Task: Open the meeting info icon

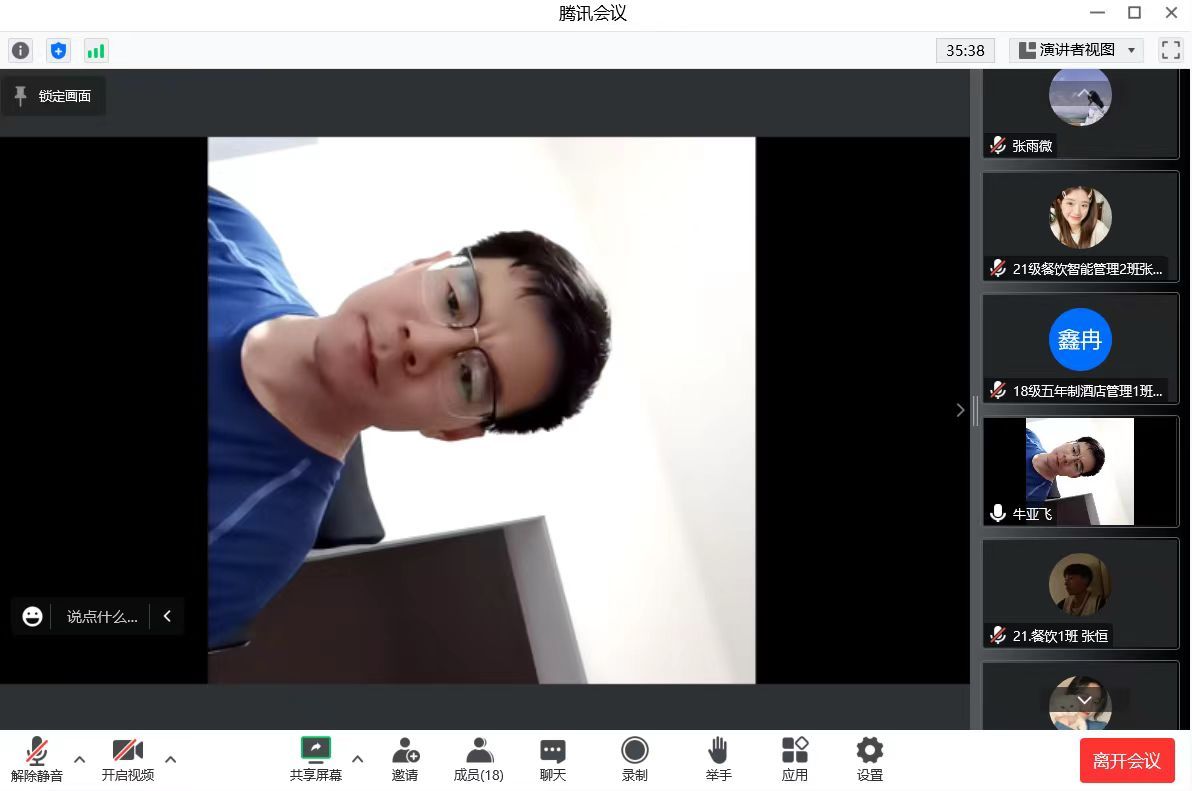Action: point(21,50)
